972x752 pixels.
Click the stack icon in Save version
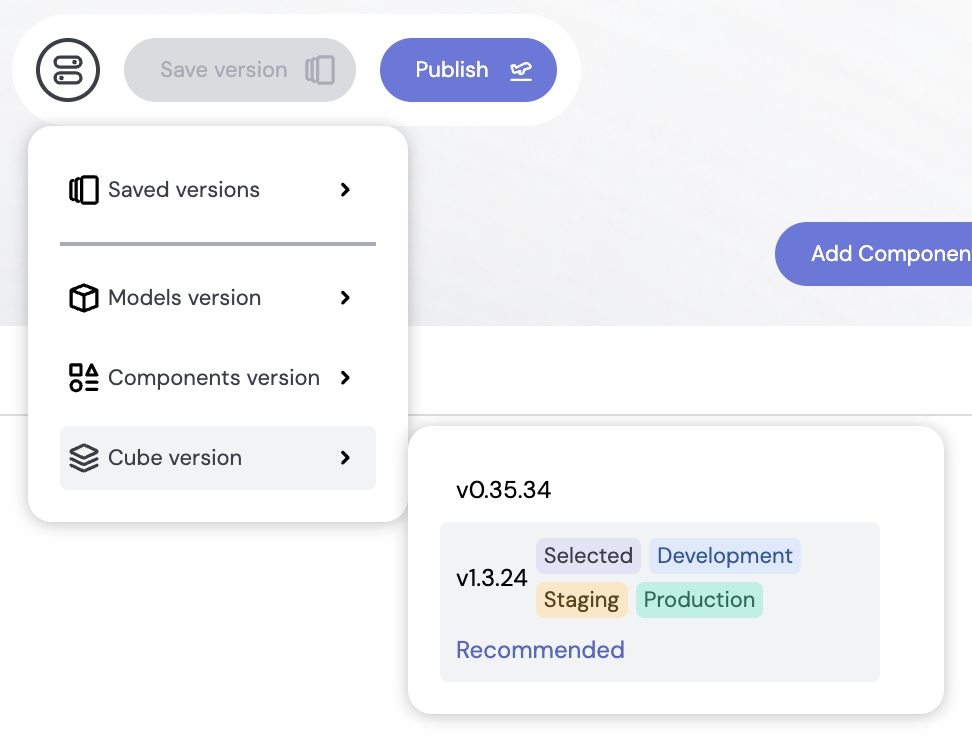(320, 70)
